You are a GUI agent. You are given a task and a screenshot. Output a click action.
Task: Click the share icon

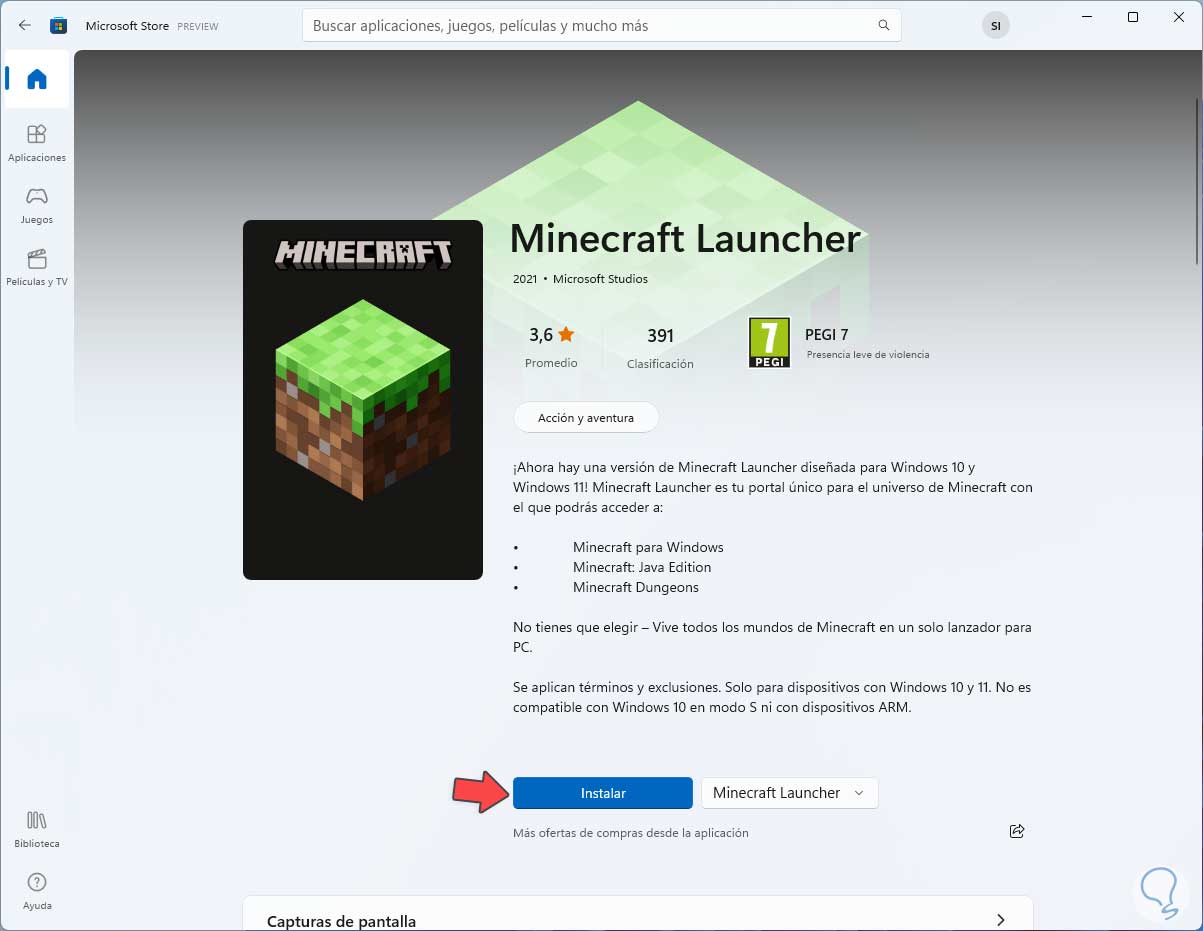(x=1017, y=831)
